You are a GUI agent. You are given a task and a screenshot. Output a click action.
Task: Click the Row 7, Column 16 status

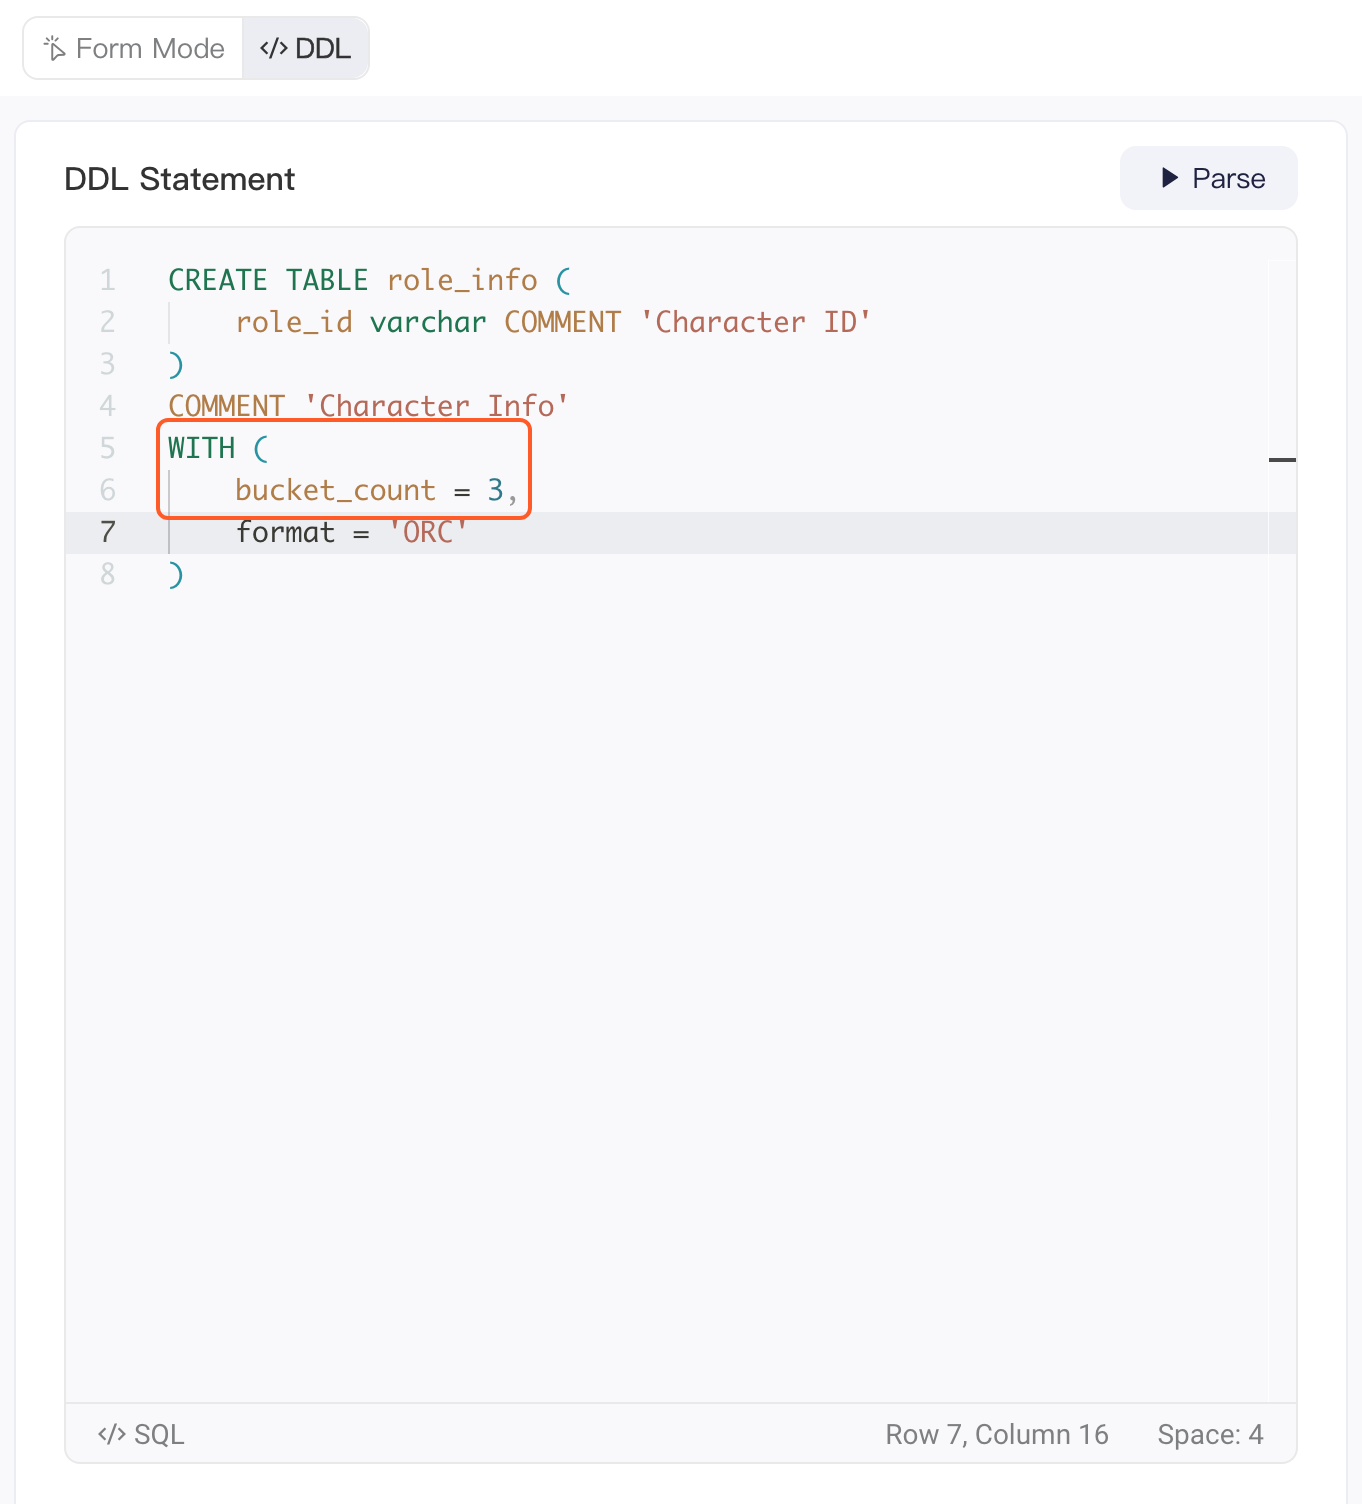pyautogui.click(x=997, y=1434)
